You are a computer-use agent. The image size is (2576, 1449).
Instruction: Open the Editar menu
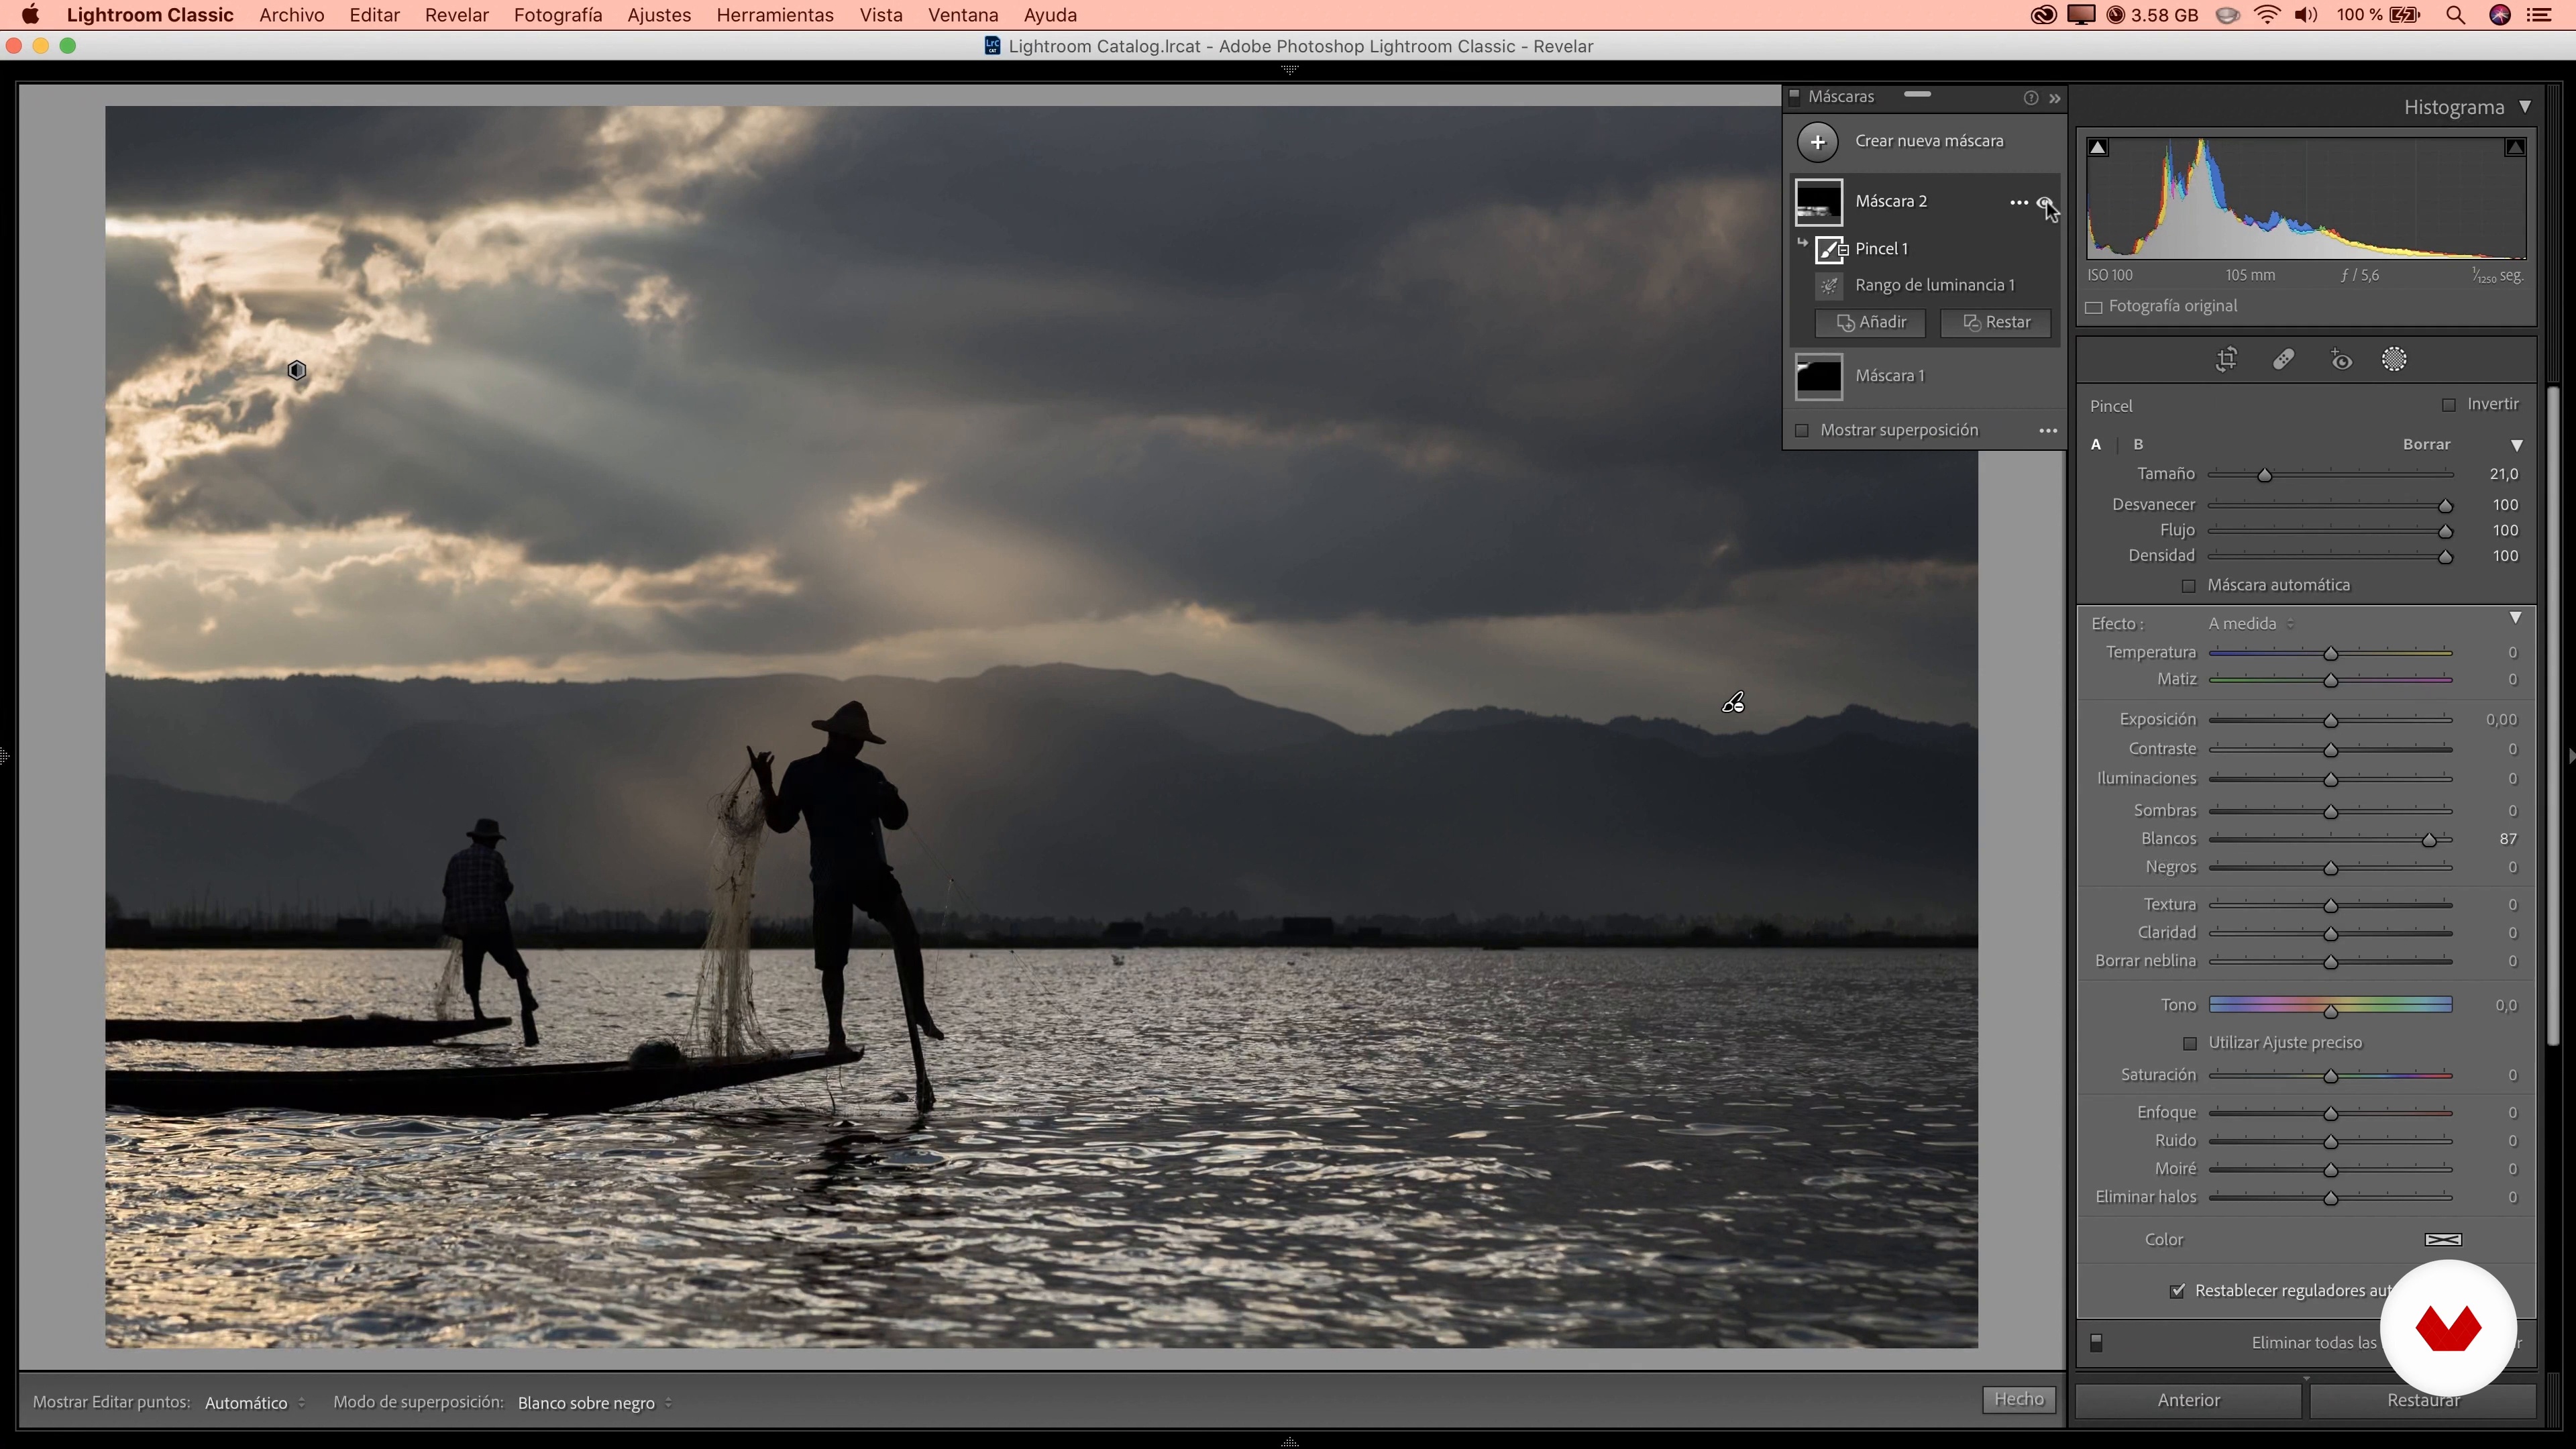[x=374, y=15]
